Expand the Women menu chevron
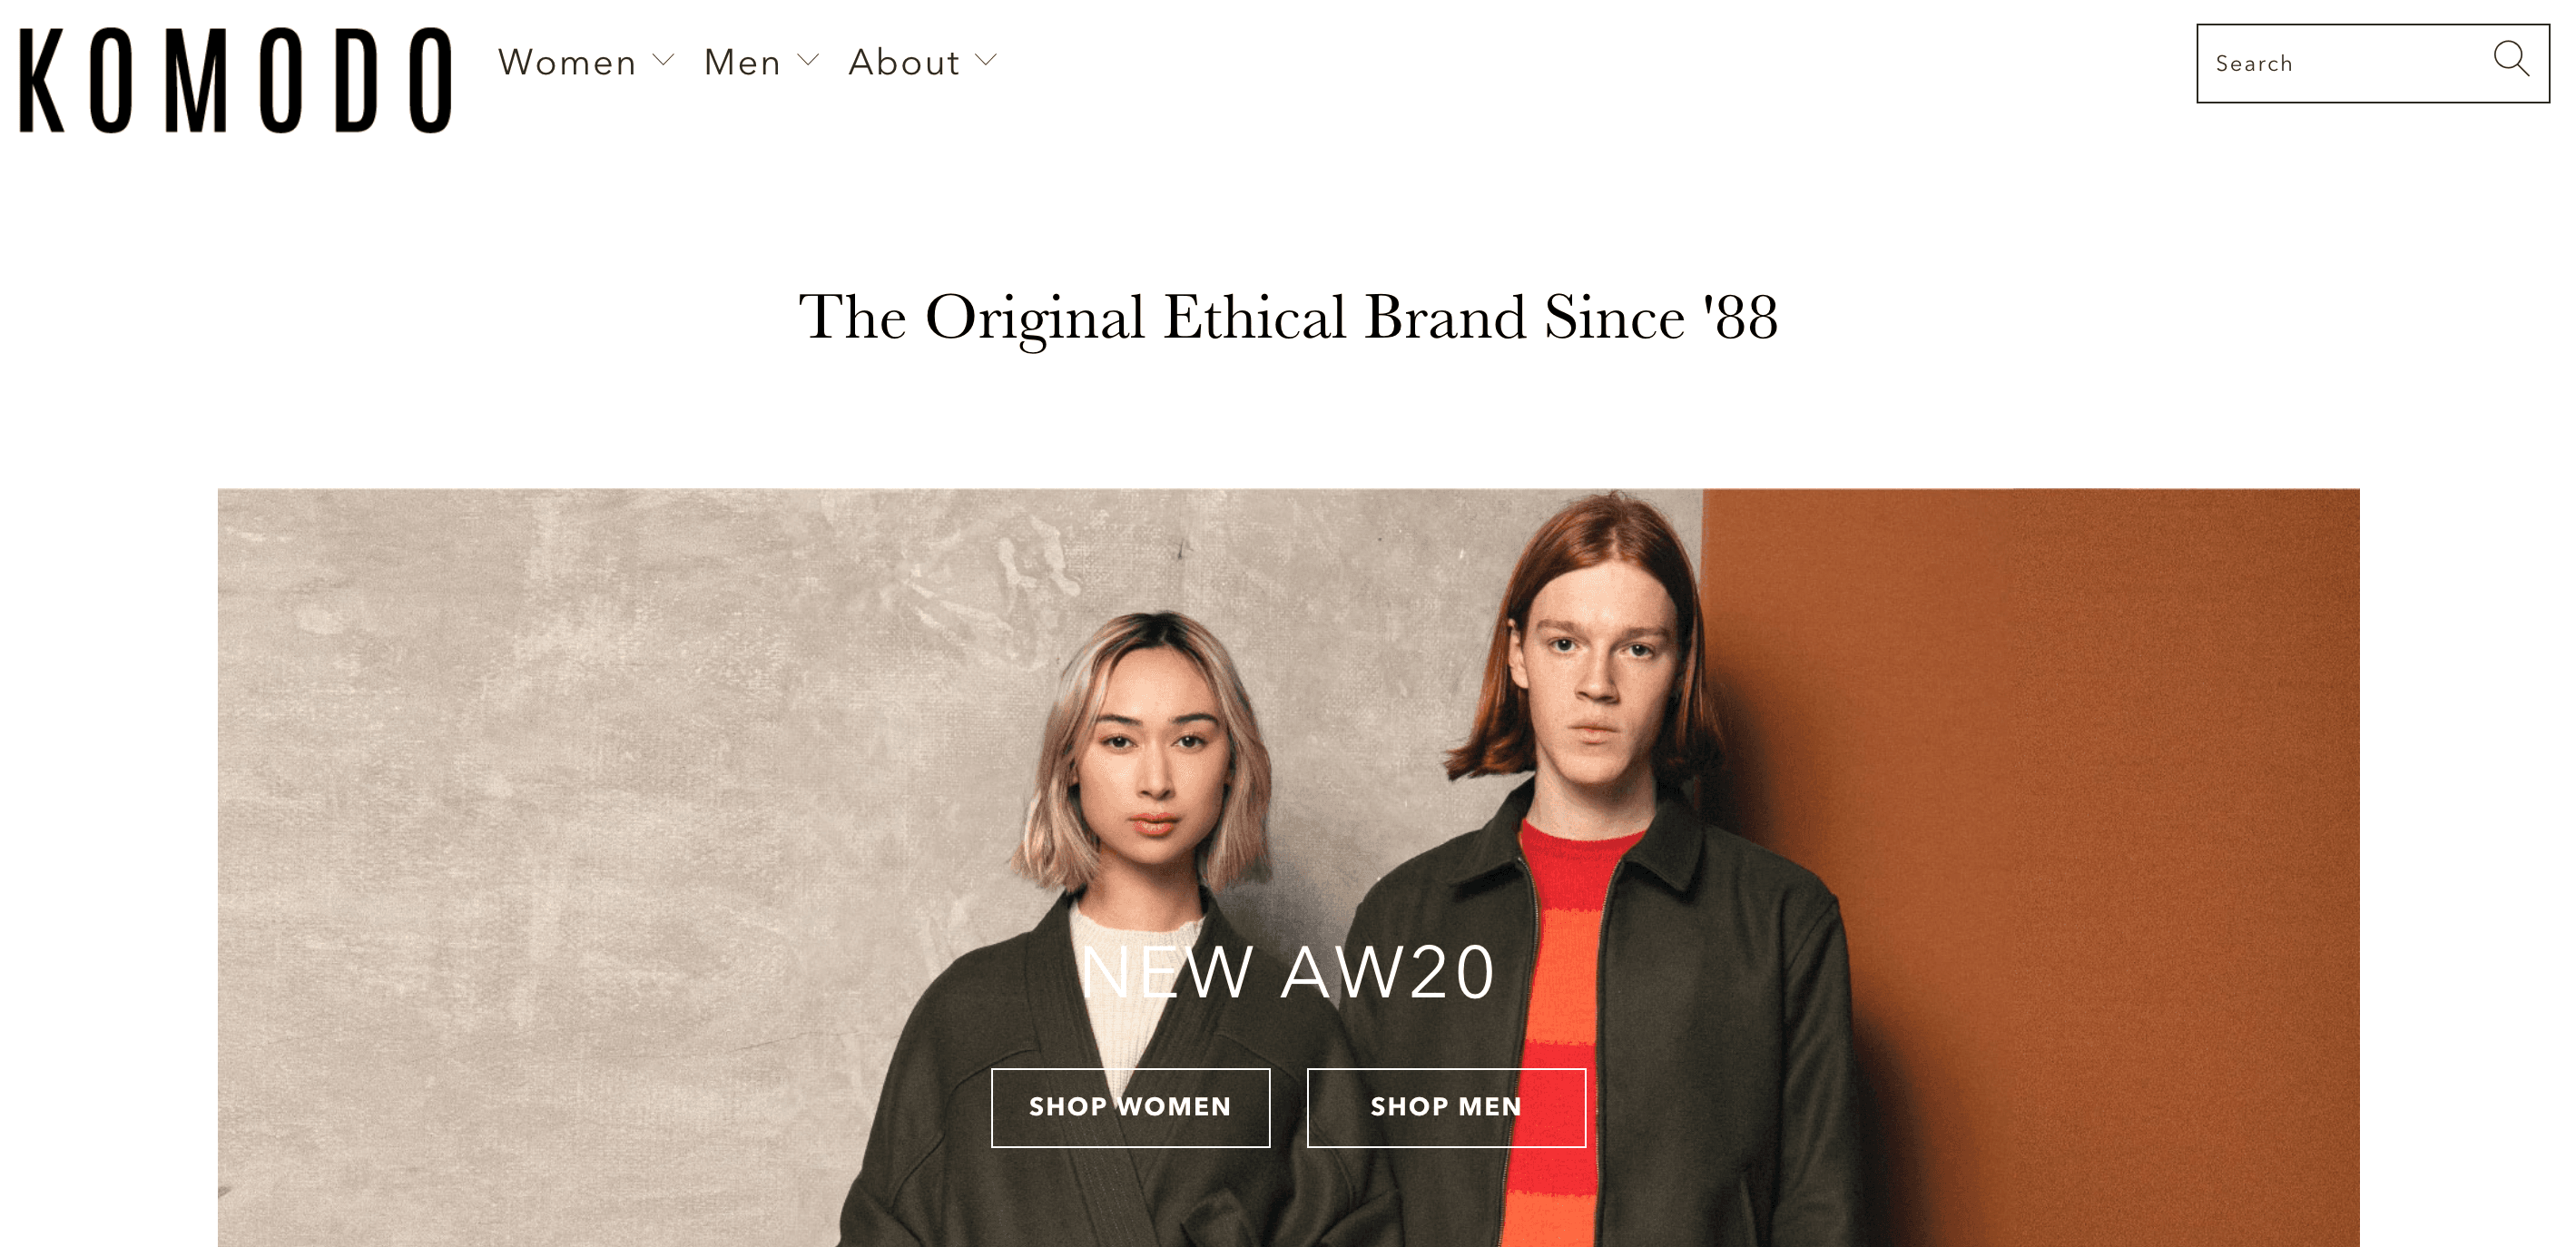 pos(663,60)
